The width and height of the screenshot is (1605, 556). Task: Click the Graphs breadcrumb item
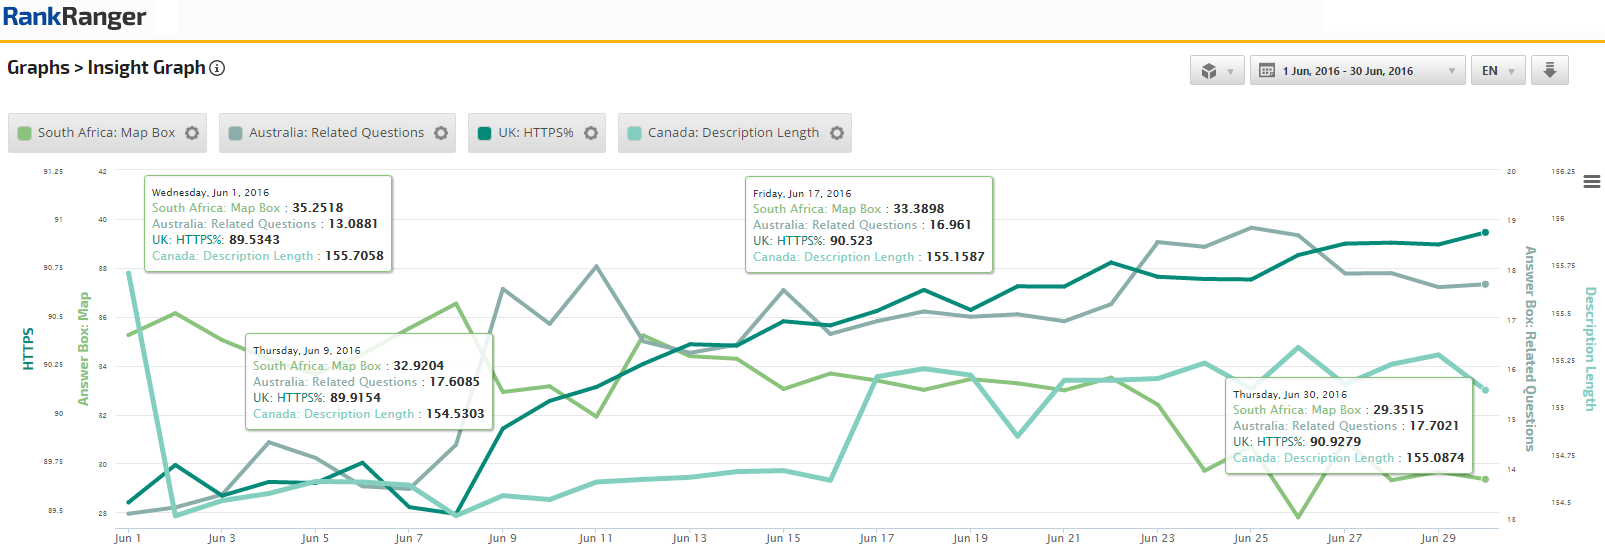(38, 68)
